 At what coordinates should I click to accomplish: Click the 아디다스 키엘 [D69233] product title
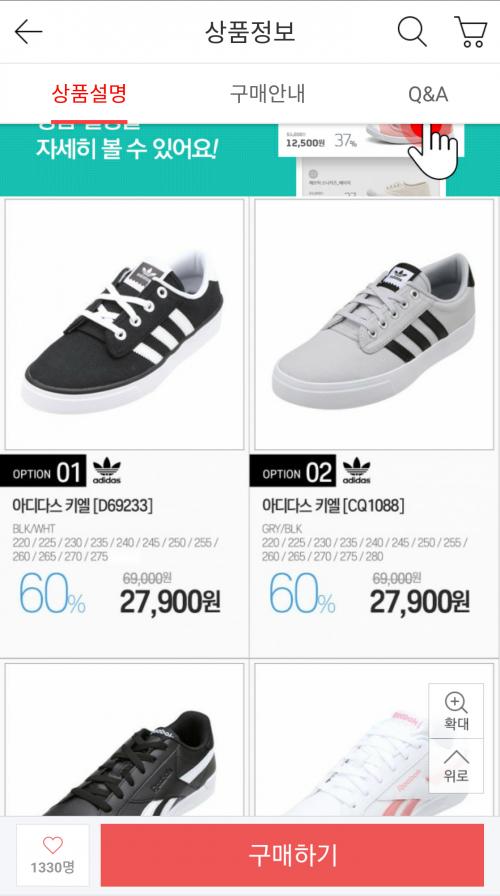pos(83,505)
